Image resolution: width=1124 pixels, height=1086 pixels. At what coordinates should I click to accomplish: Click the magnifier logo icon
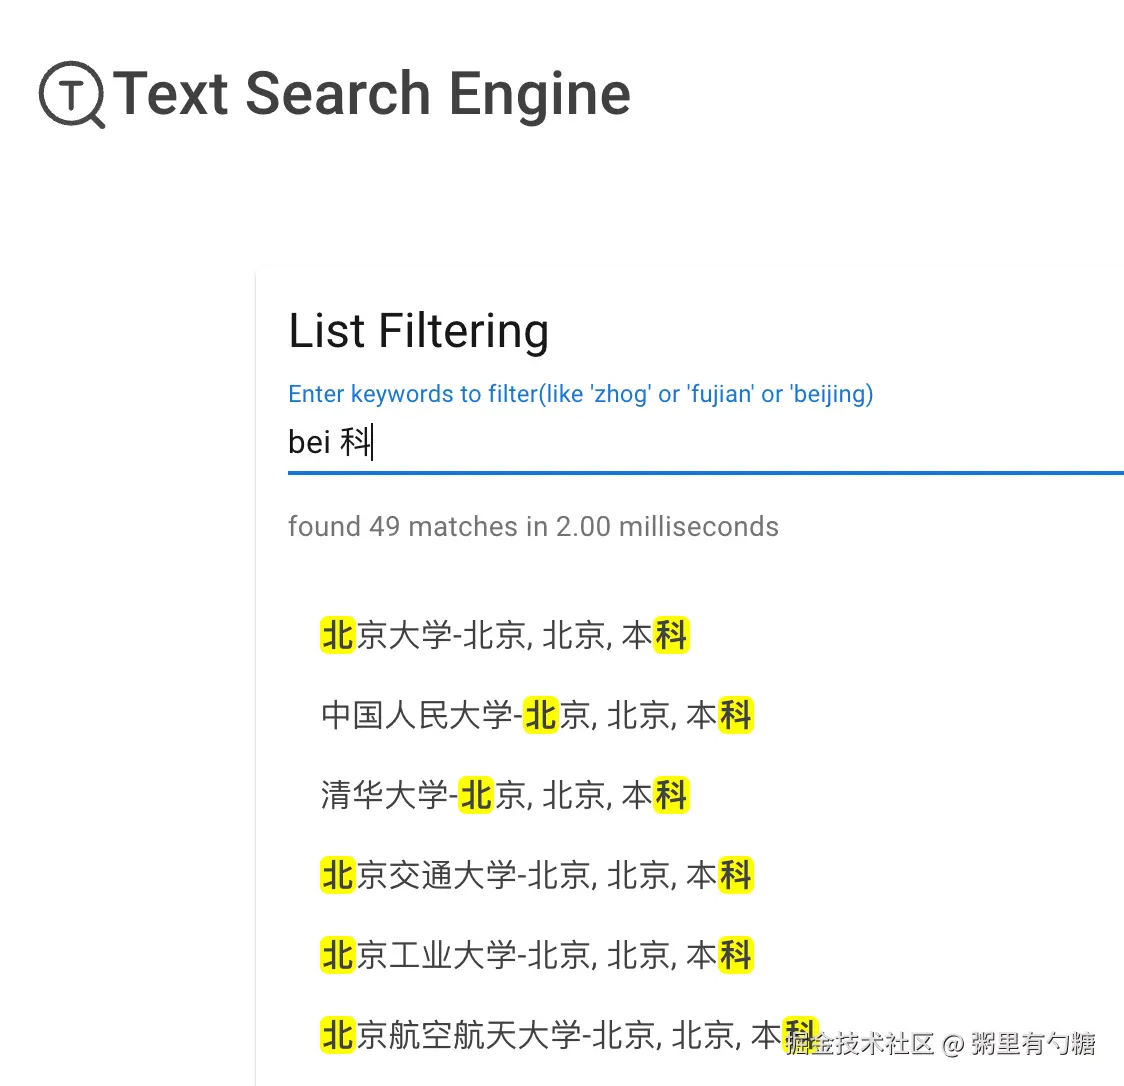tap(71, 96)
